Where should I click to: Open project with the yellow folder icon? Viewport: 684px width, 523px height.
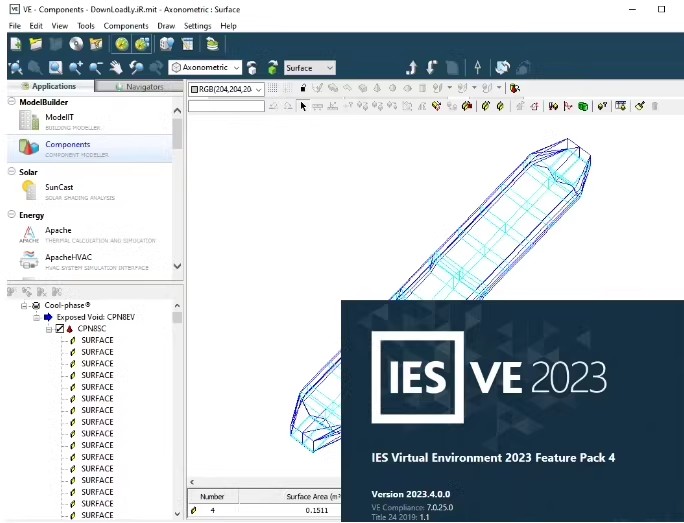click(x=36, y=44)
